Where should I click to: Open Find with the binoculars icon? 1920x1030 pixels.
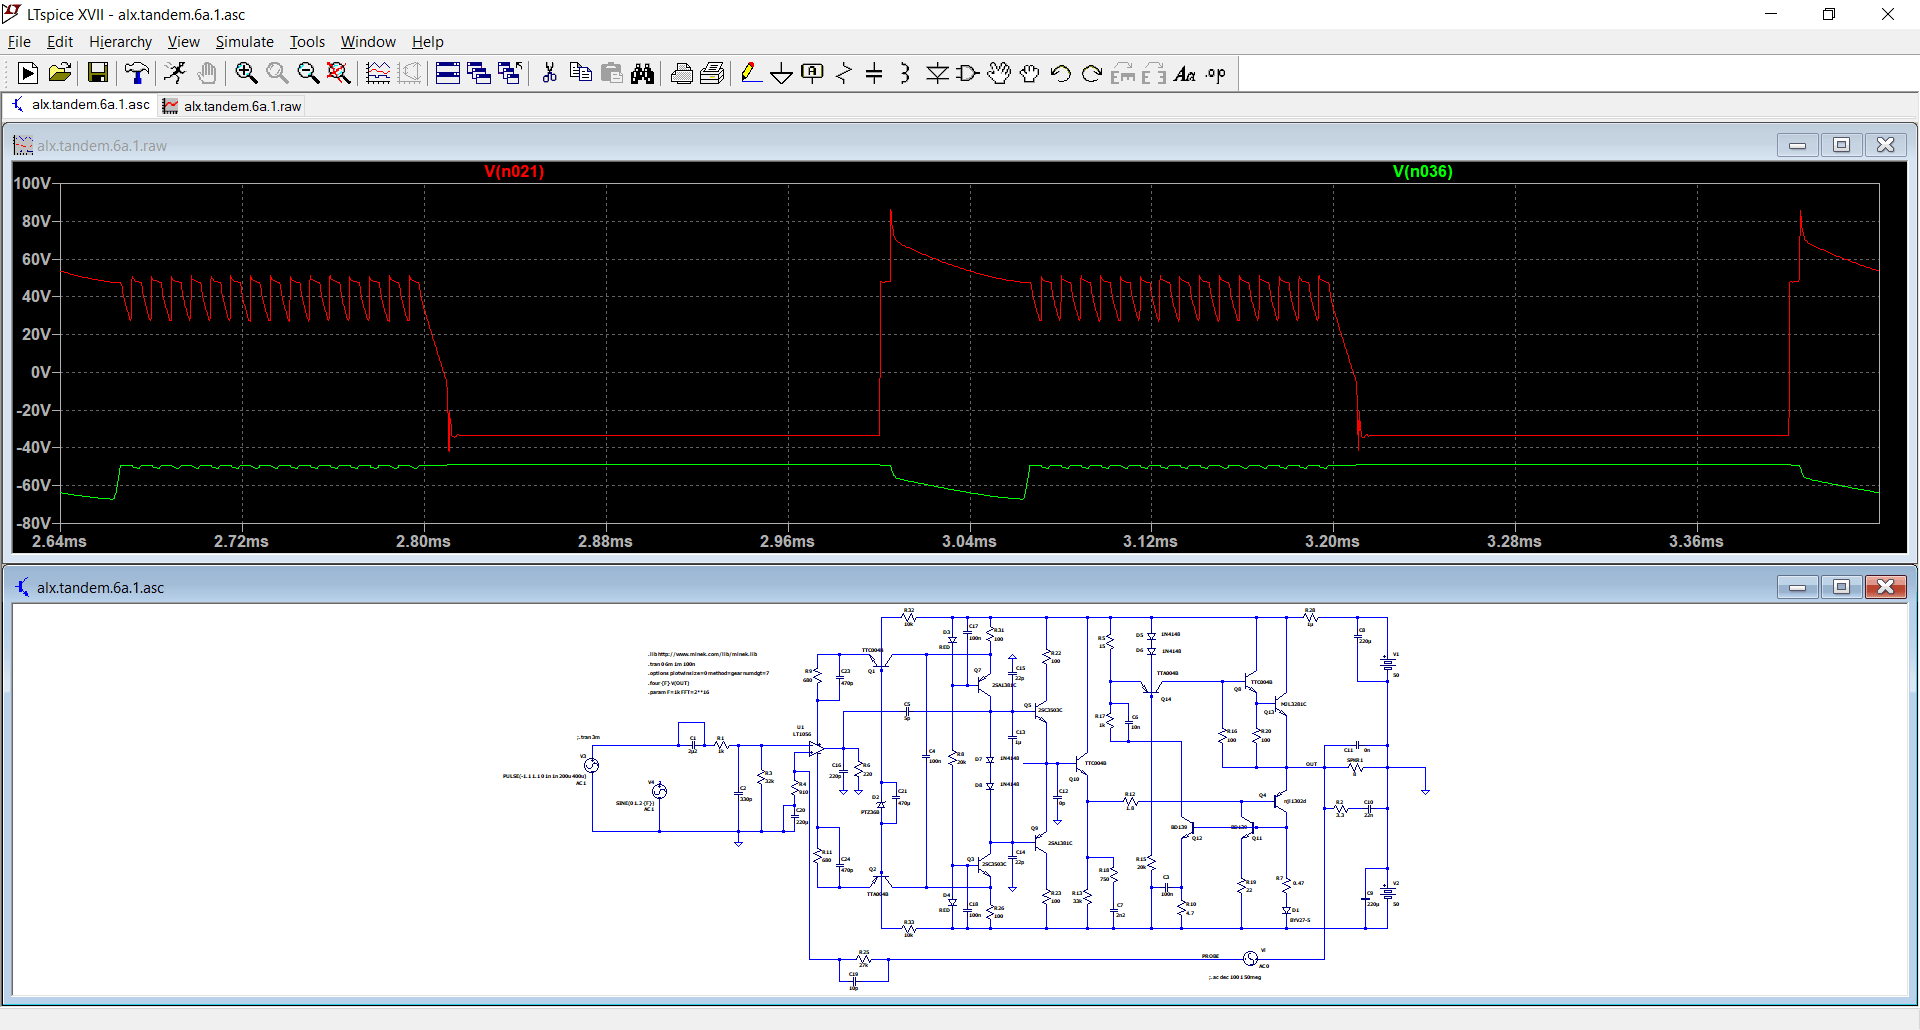pos(643,73)
